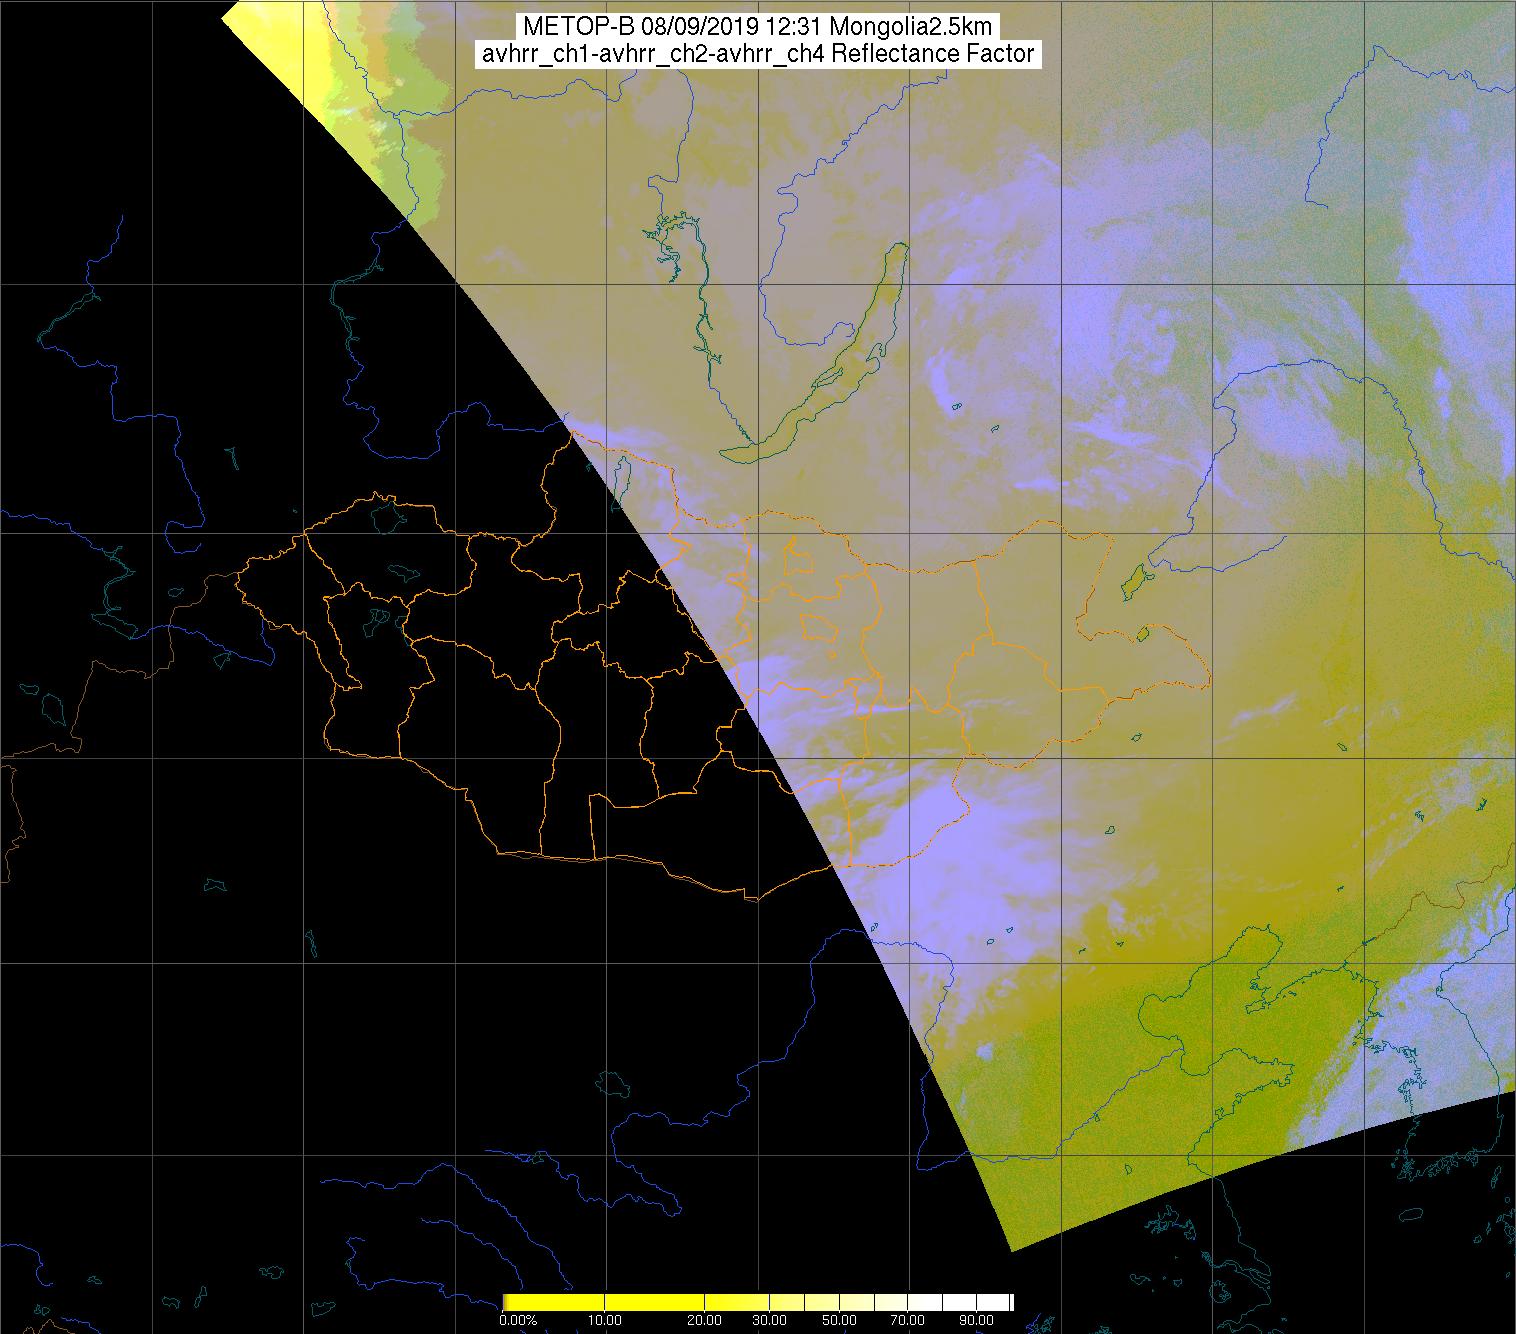Click the 10.00 colorbar tick label
Screen dimensions: 1516x1334
[x=606, y=1321]
